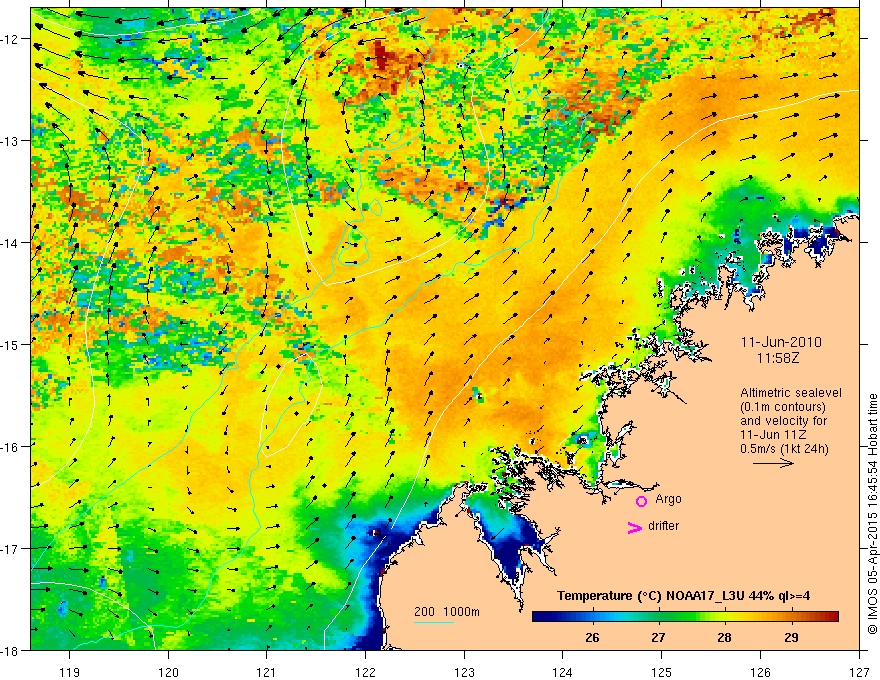Click the 'and velocity for' legend line
Viewport: 880px width, 680px height.
click(x=783, y=421)
